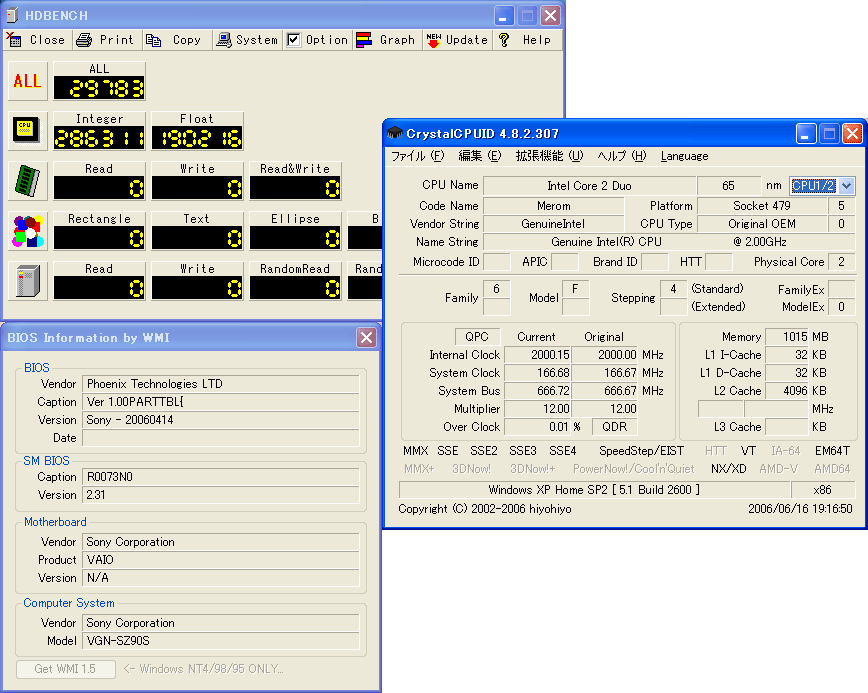Minimize the CrystalCPUID window

[806, 133]
